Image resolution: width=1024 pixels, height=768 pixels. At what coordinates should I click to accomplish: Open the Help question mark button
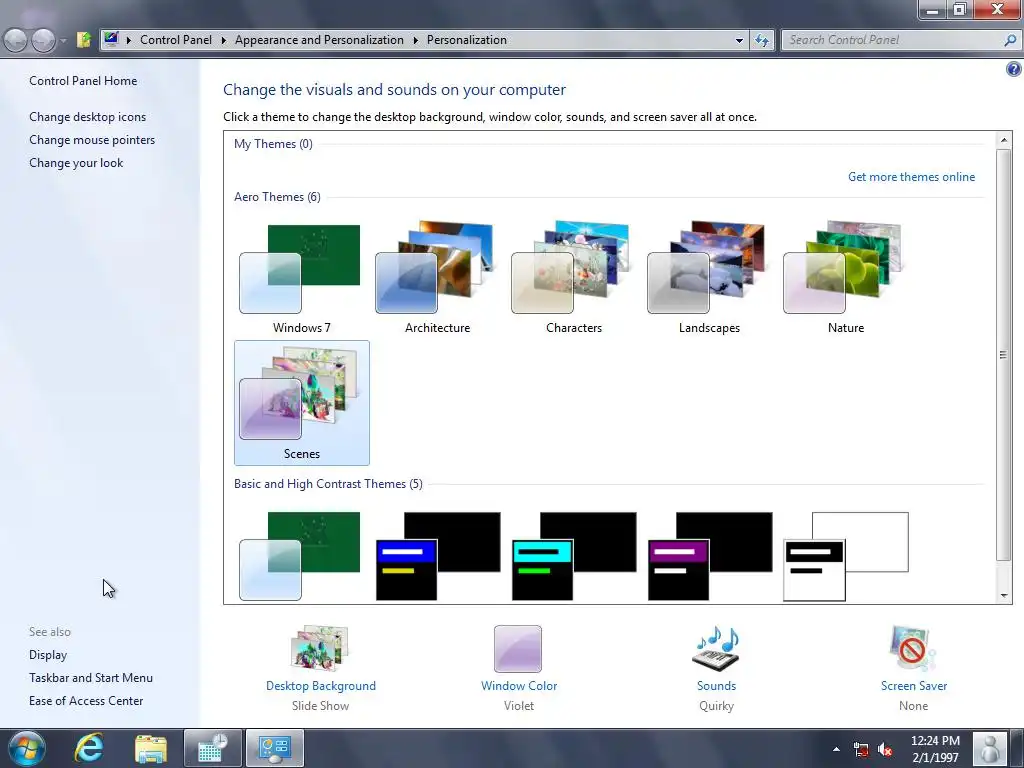pyautogui.click(x=1013, y=69)
